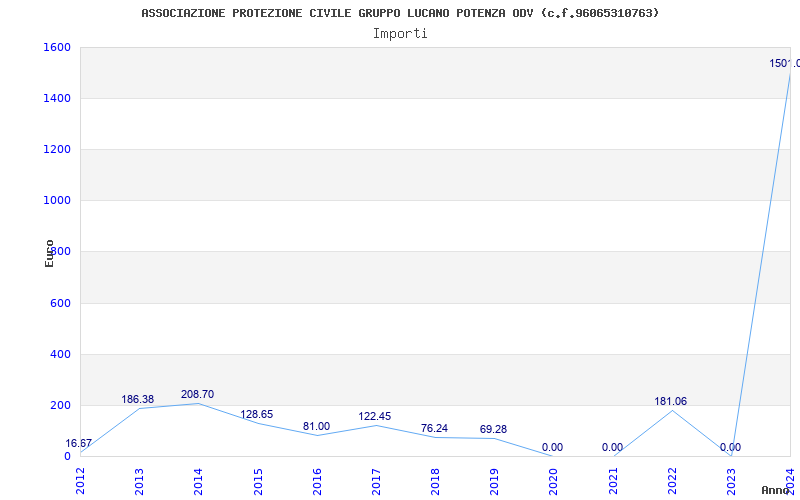The image size is (800, 500).
Task: Click the 16.67 label near 2012
Action: coord(79,444)
